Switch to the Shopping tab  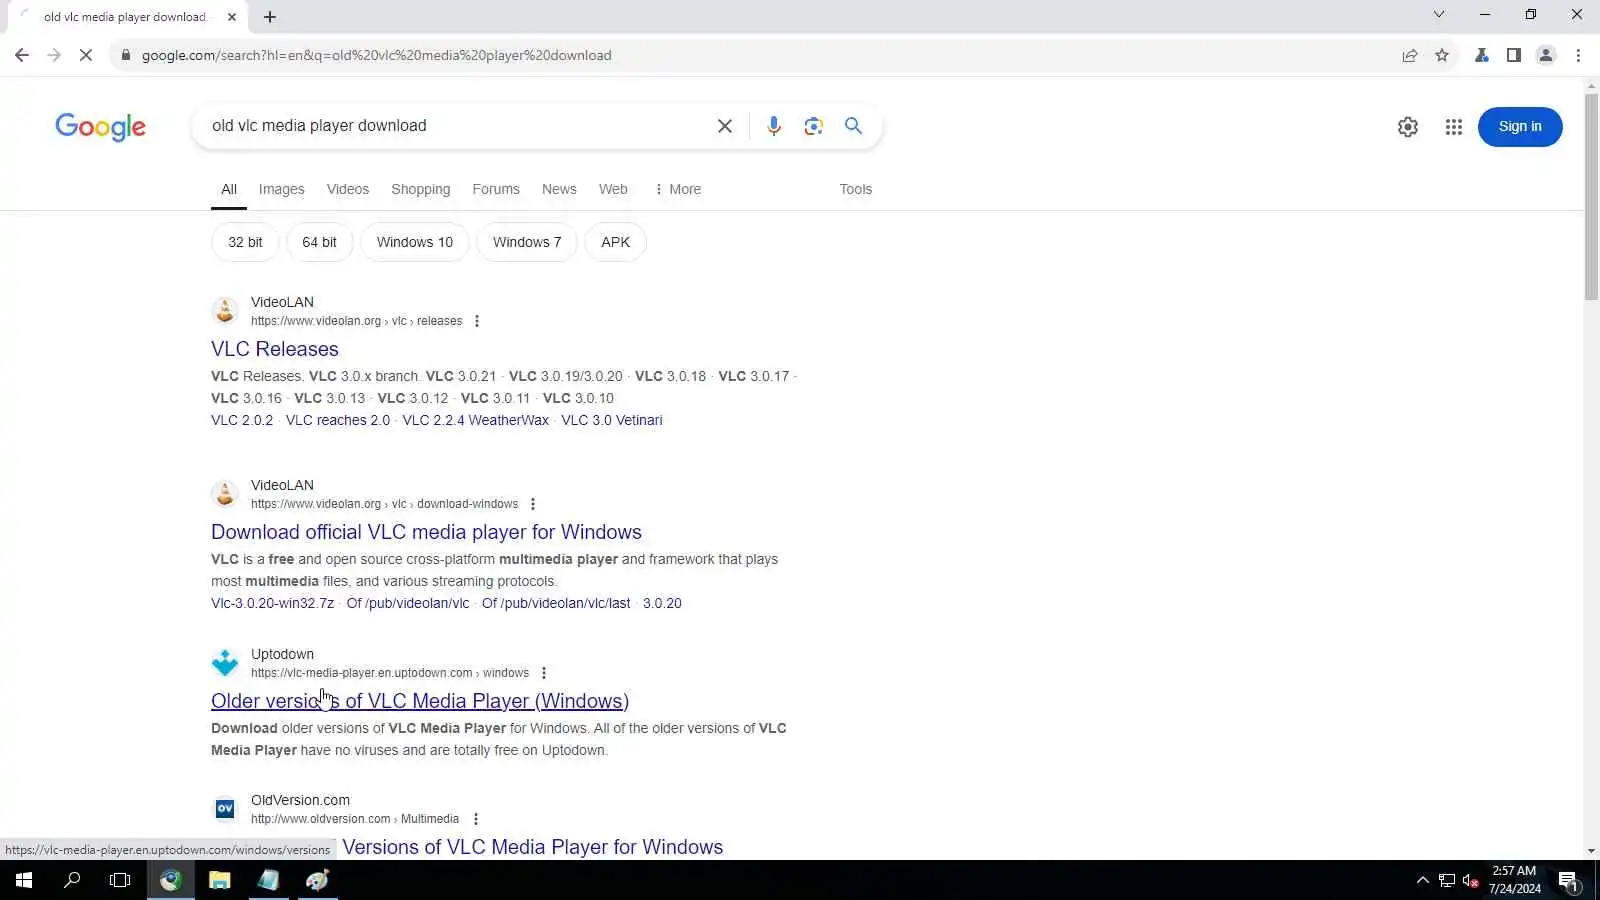coord(420,189)
